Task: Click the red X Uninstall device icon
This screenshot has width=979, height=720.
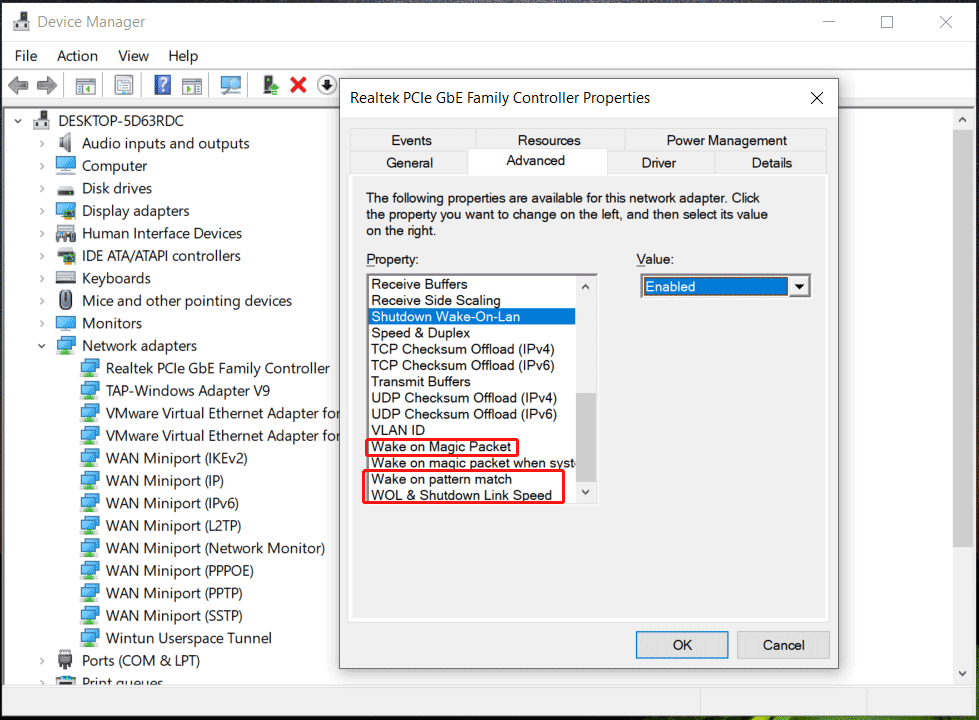Action: tap(298, 85)
